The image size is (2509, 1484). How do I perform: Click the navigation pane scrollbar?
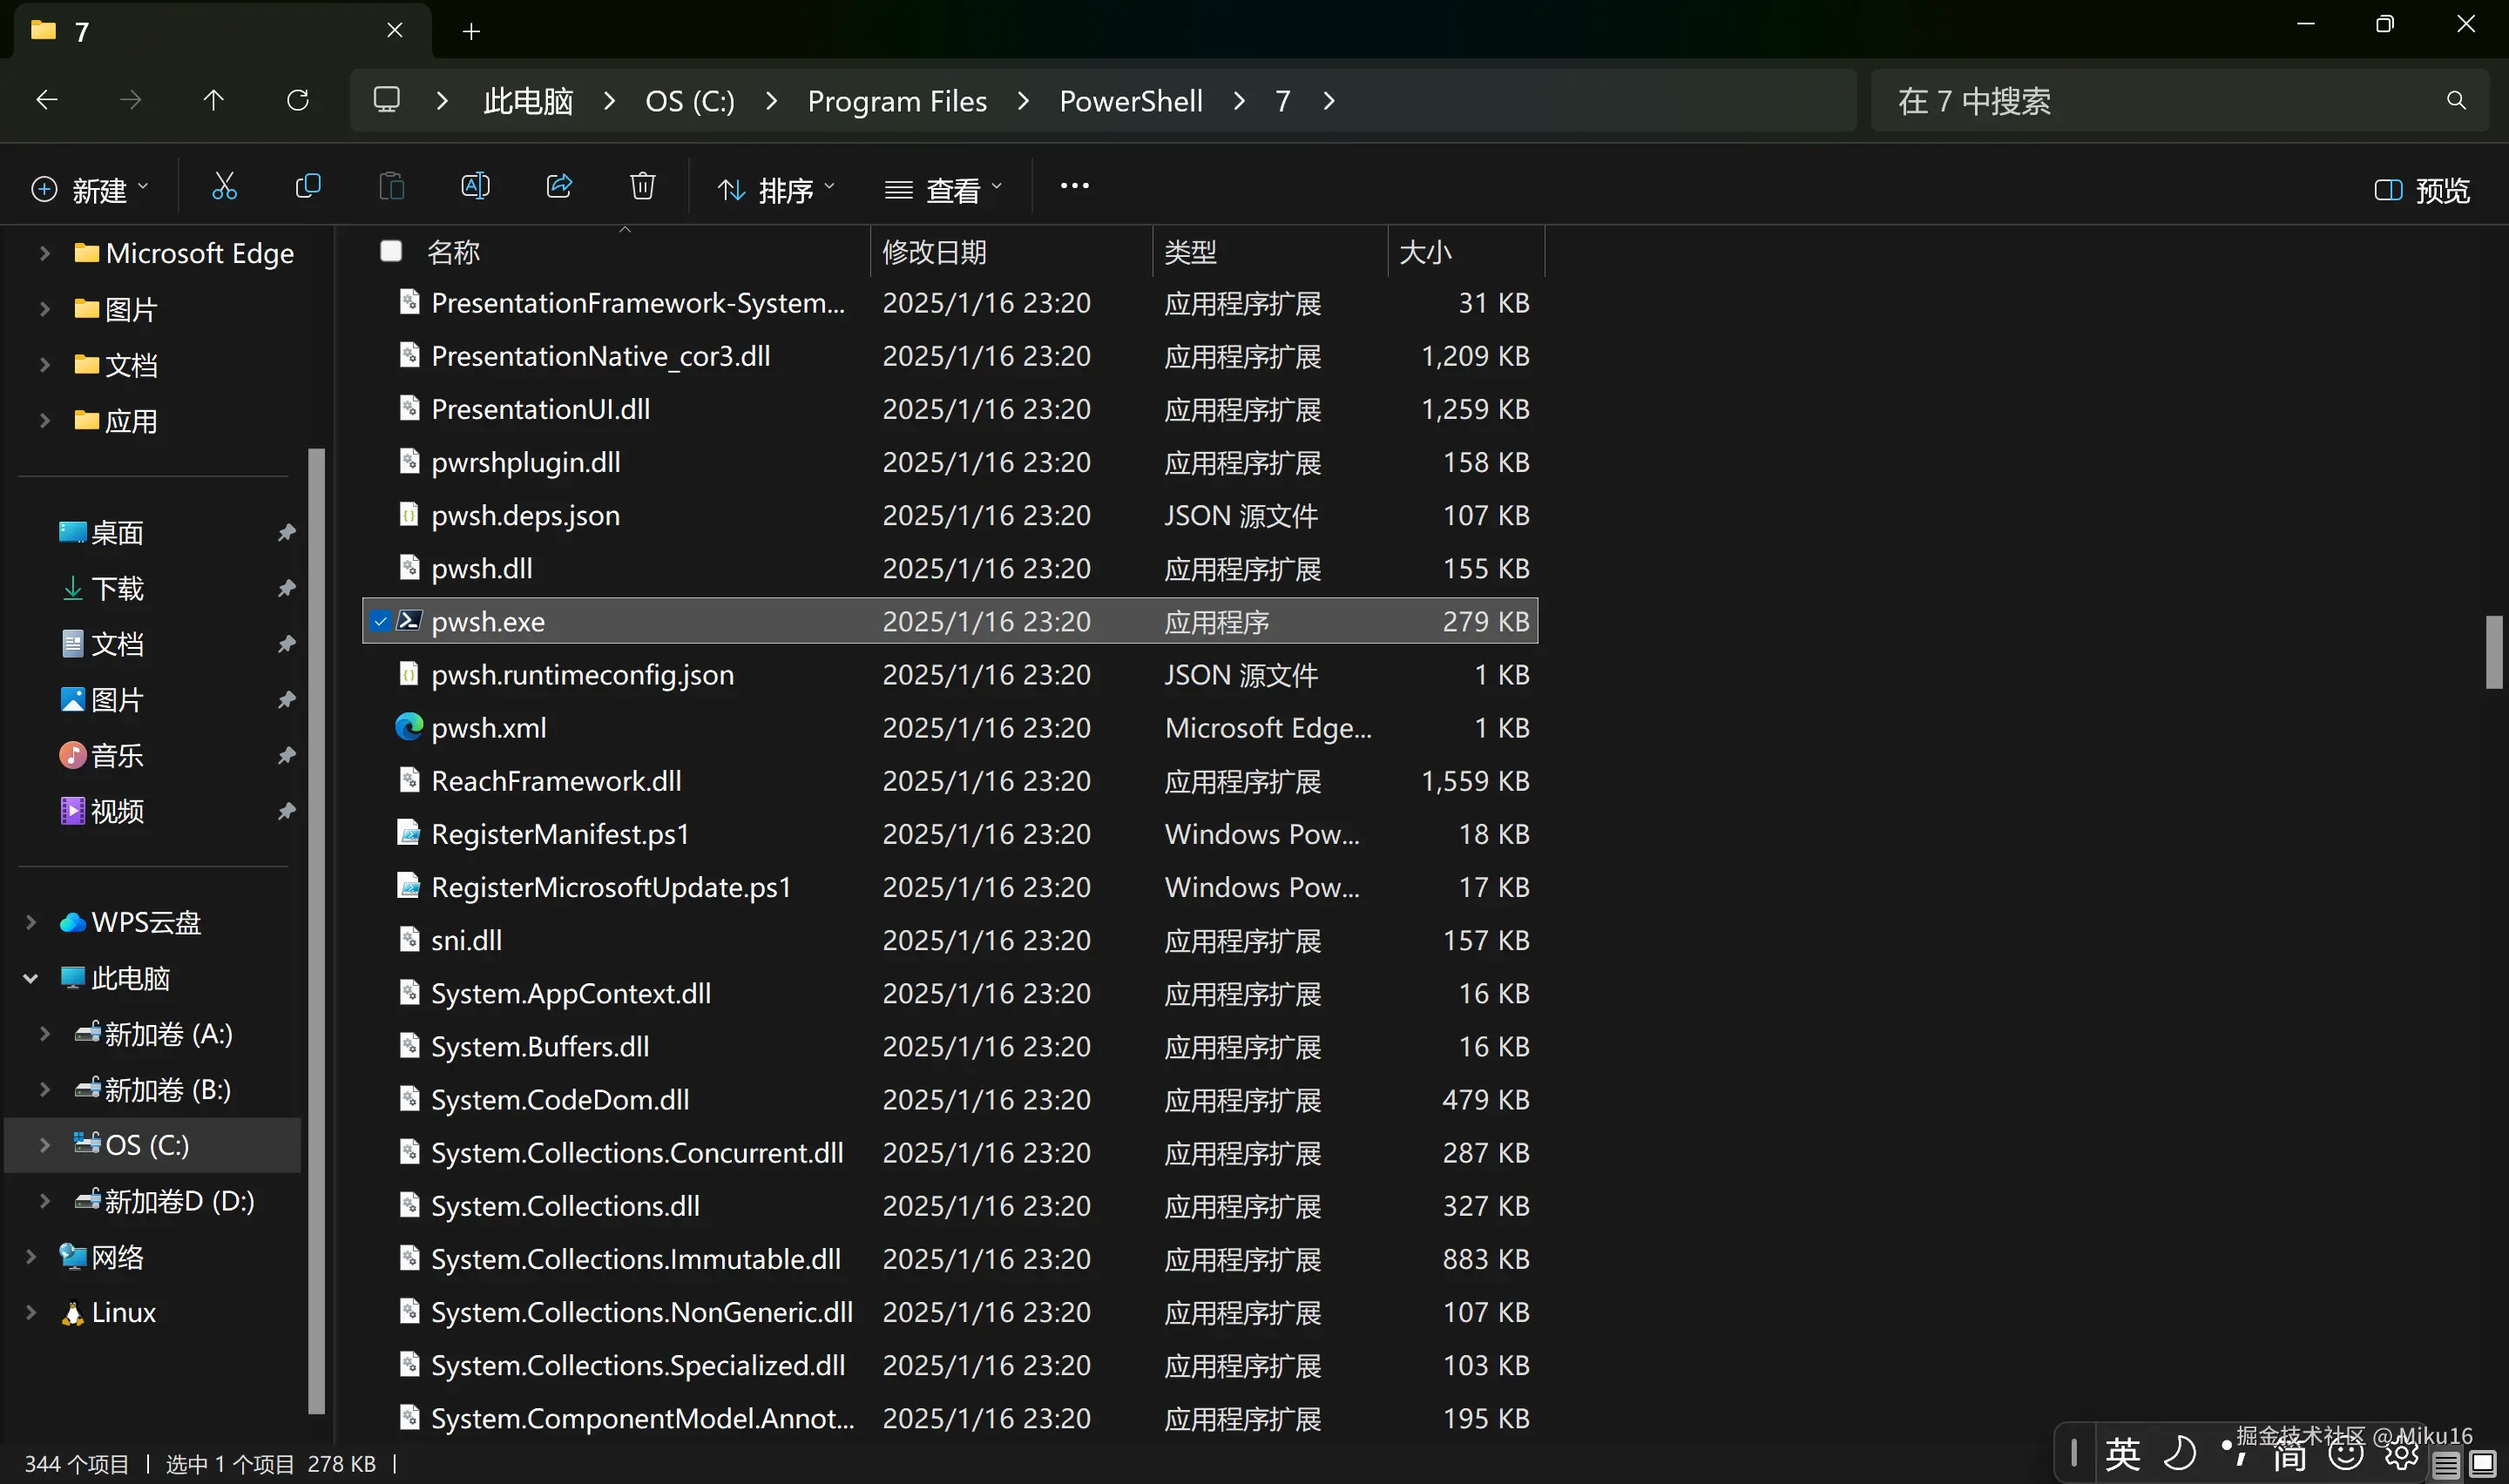pos(317,930)
